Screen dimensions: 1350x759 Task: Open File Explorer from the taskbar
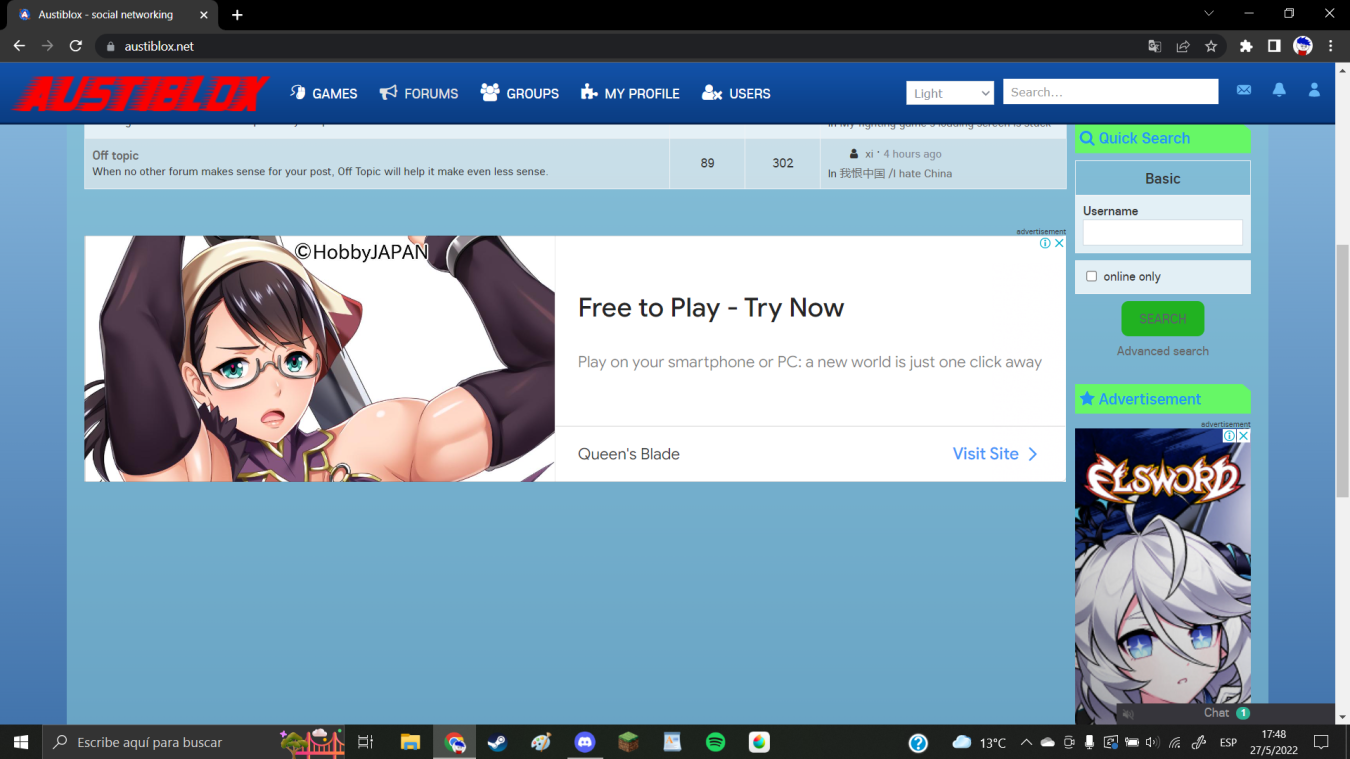410,742
